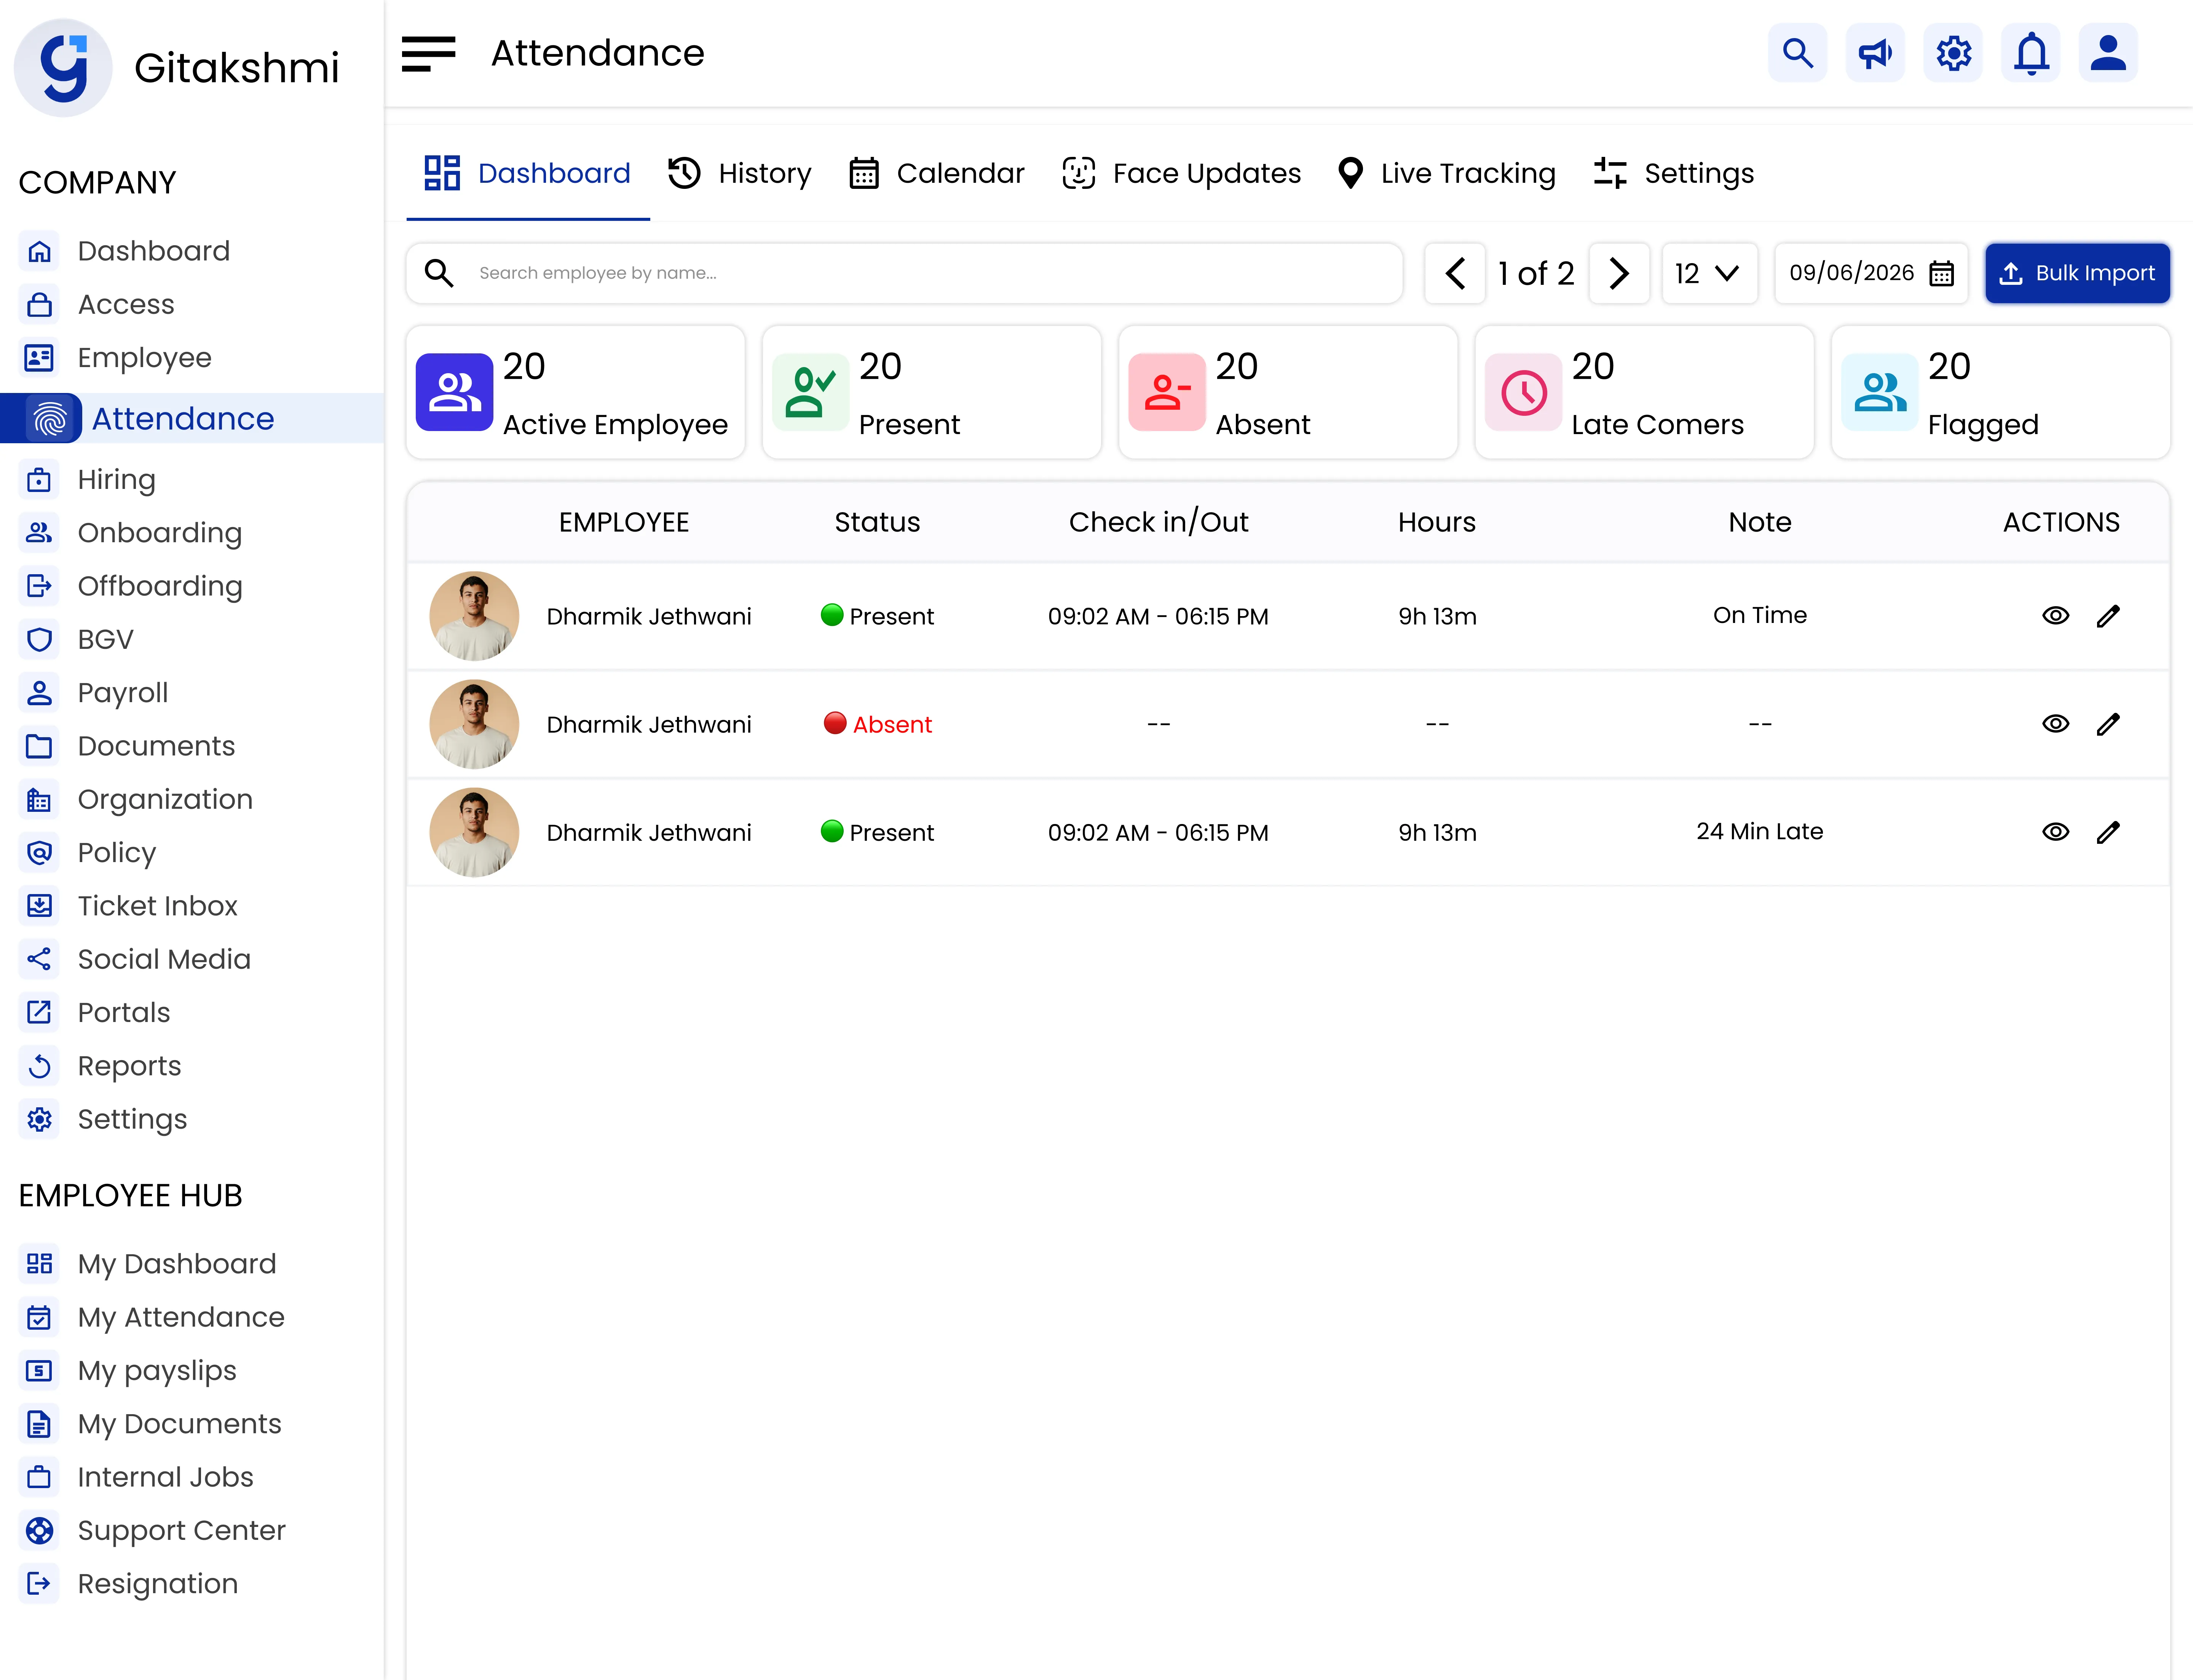Click the avatar in the 24 Min Late row
This screenshot has width=2193, height=1680.
tap(474, 832)
